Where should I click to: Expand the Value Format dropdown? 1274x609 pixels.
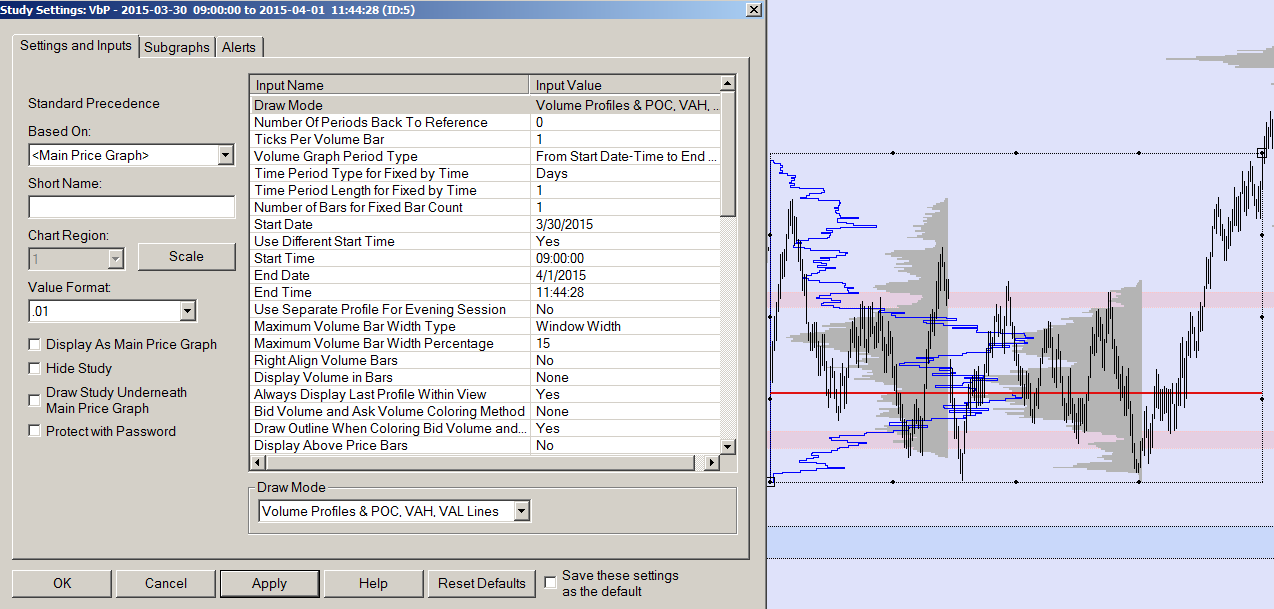(188, 311)
